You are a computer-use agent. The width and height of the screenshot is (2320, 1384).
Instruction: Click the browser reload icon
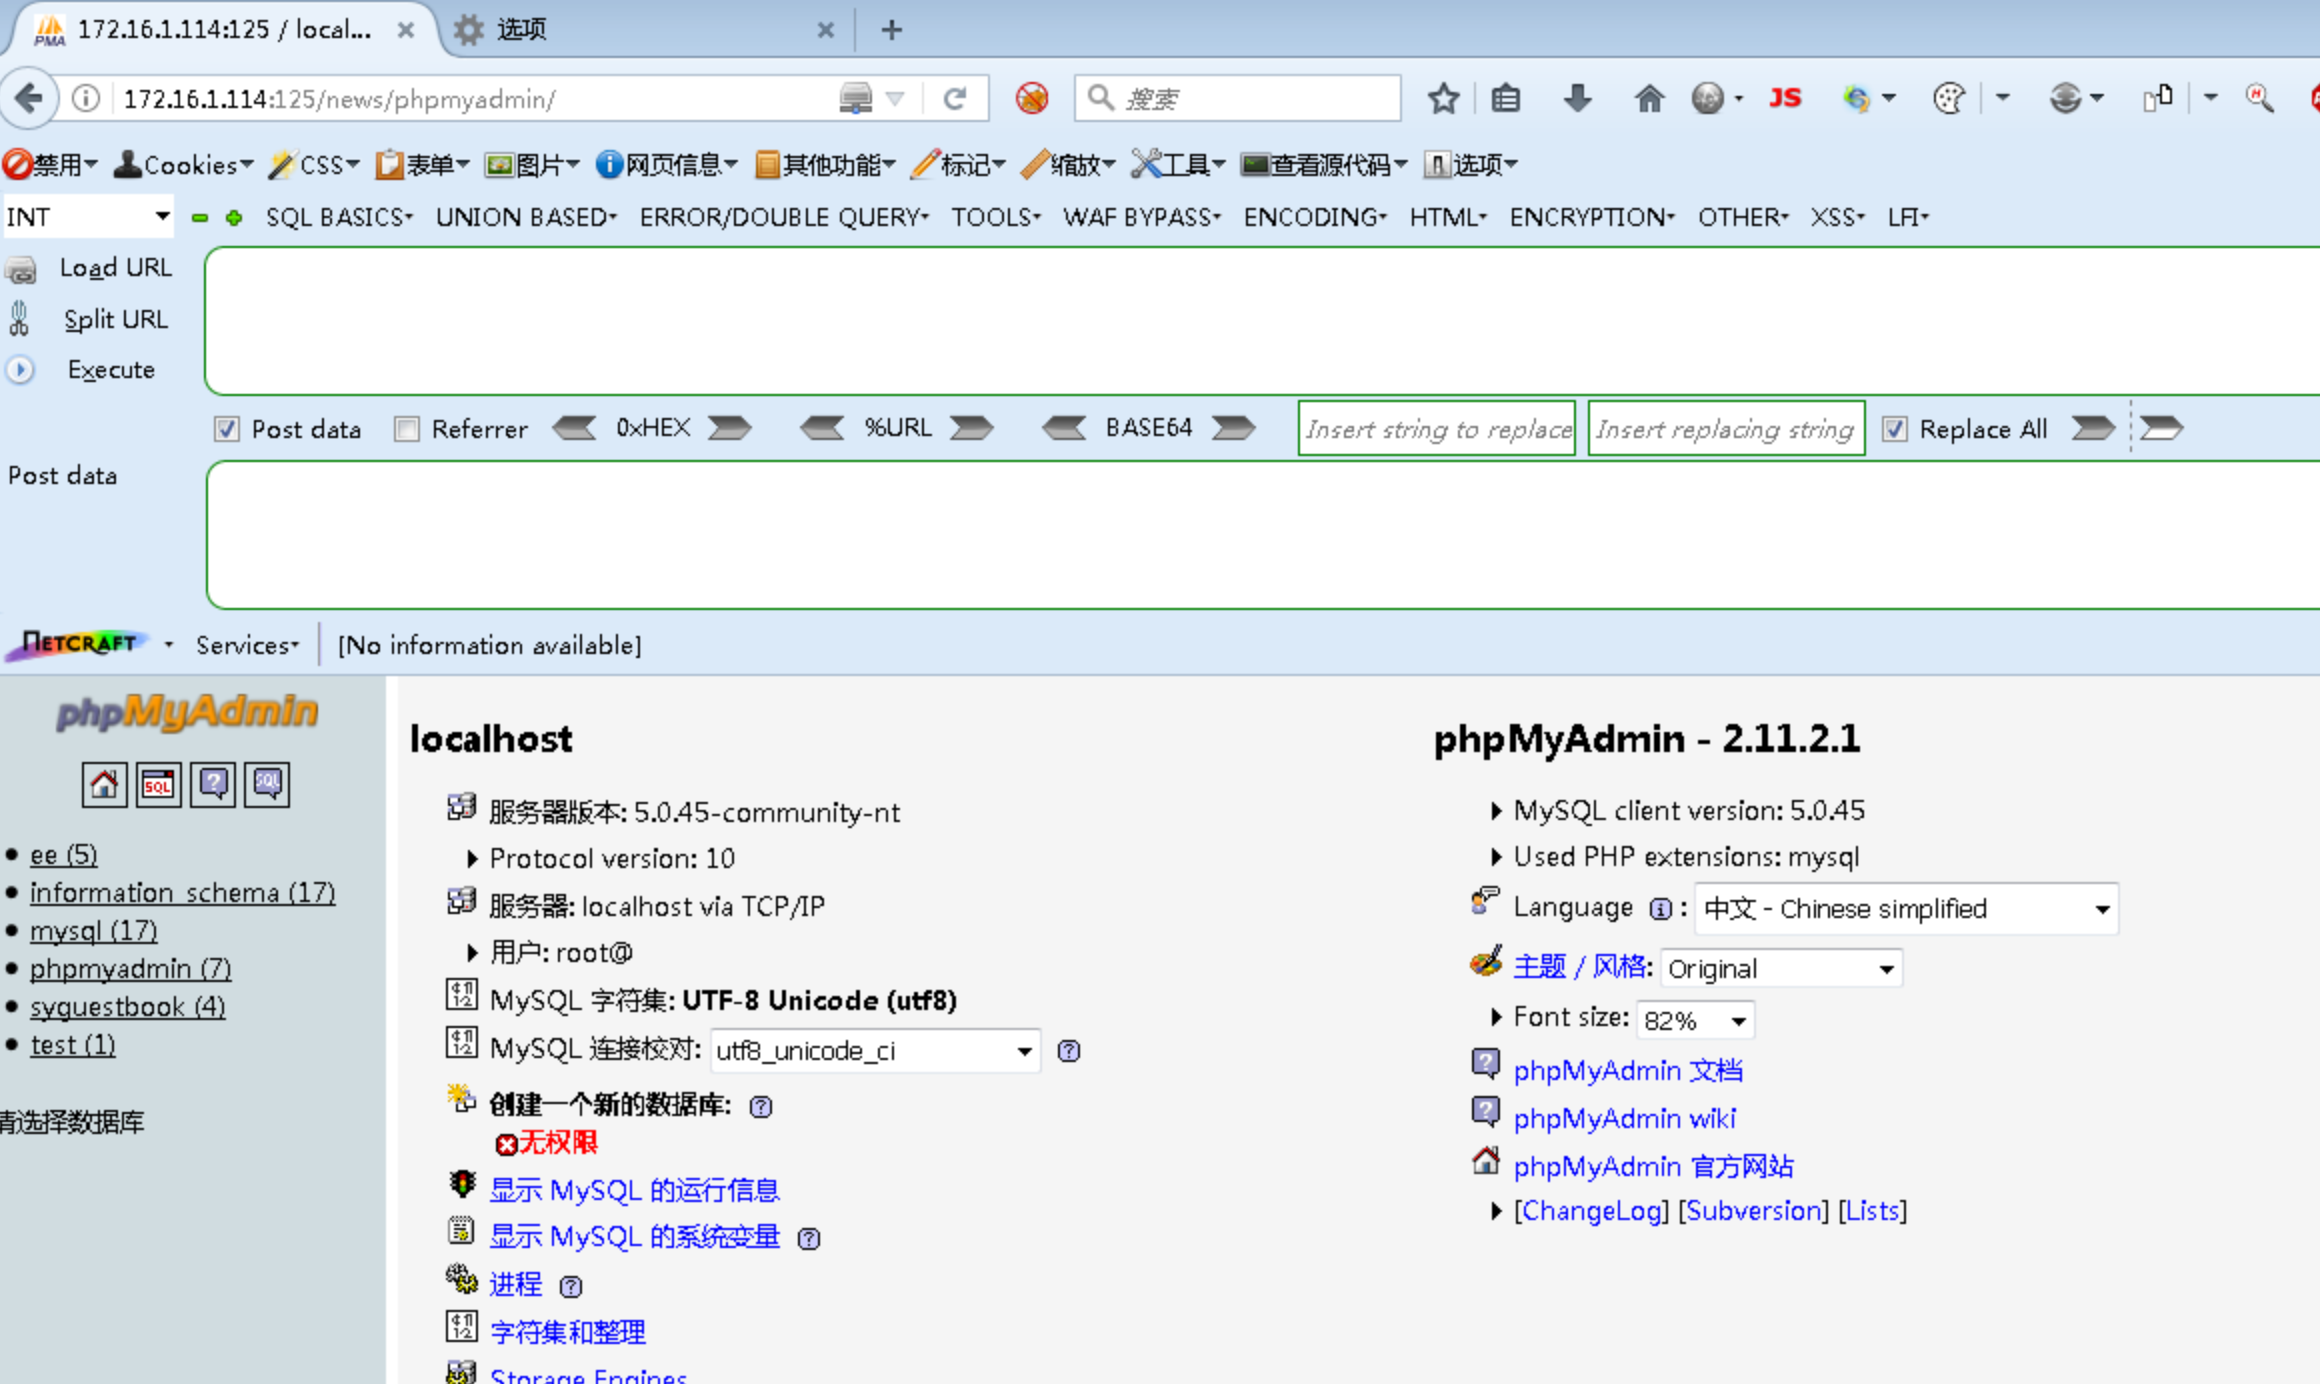pyautogui.click(x=955, y=98)
